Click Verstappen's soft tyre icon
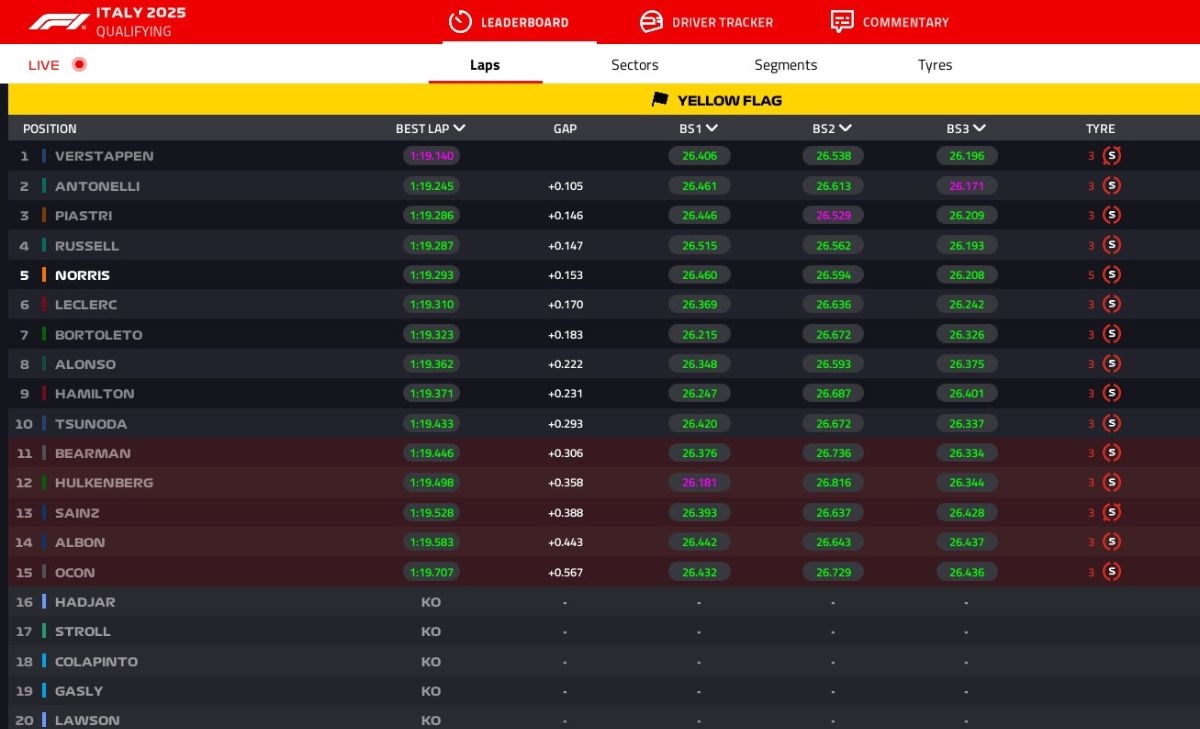This screenshot has width=1200, height=729. pyautogui.click(x=1111, y=156)
